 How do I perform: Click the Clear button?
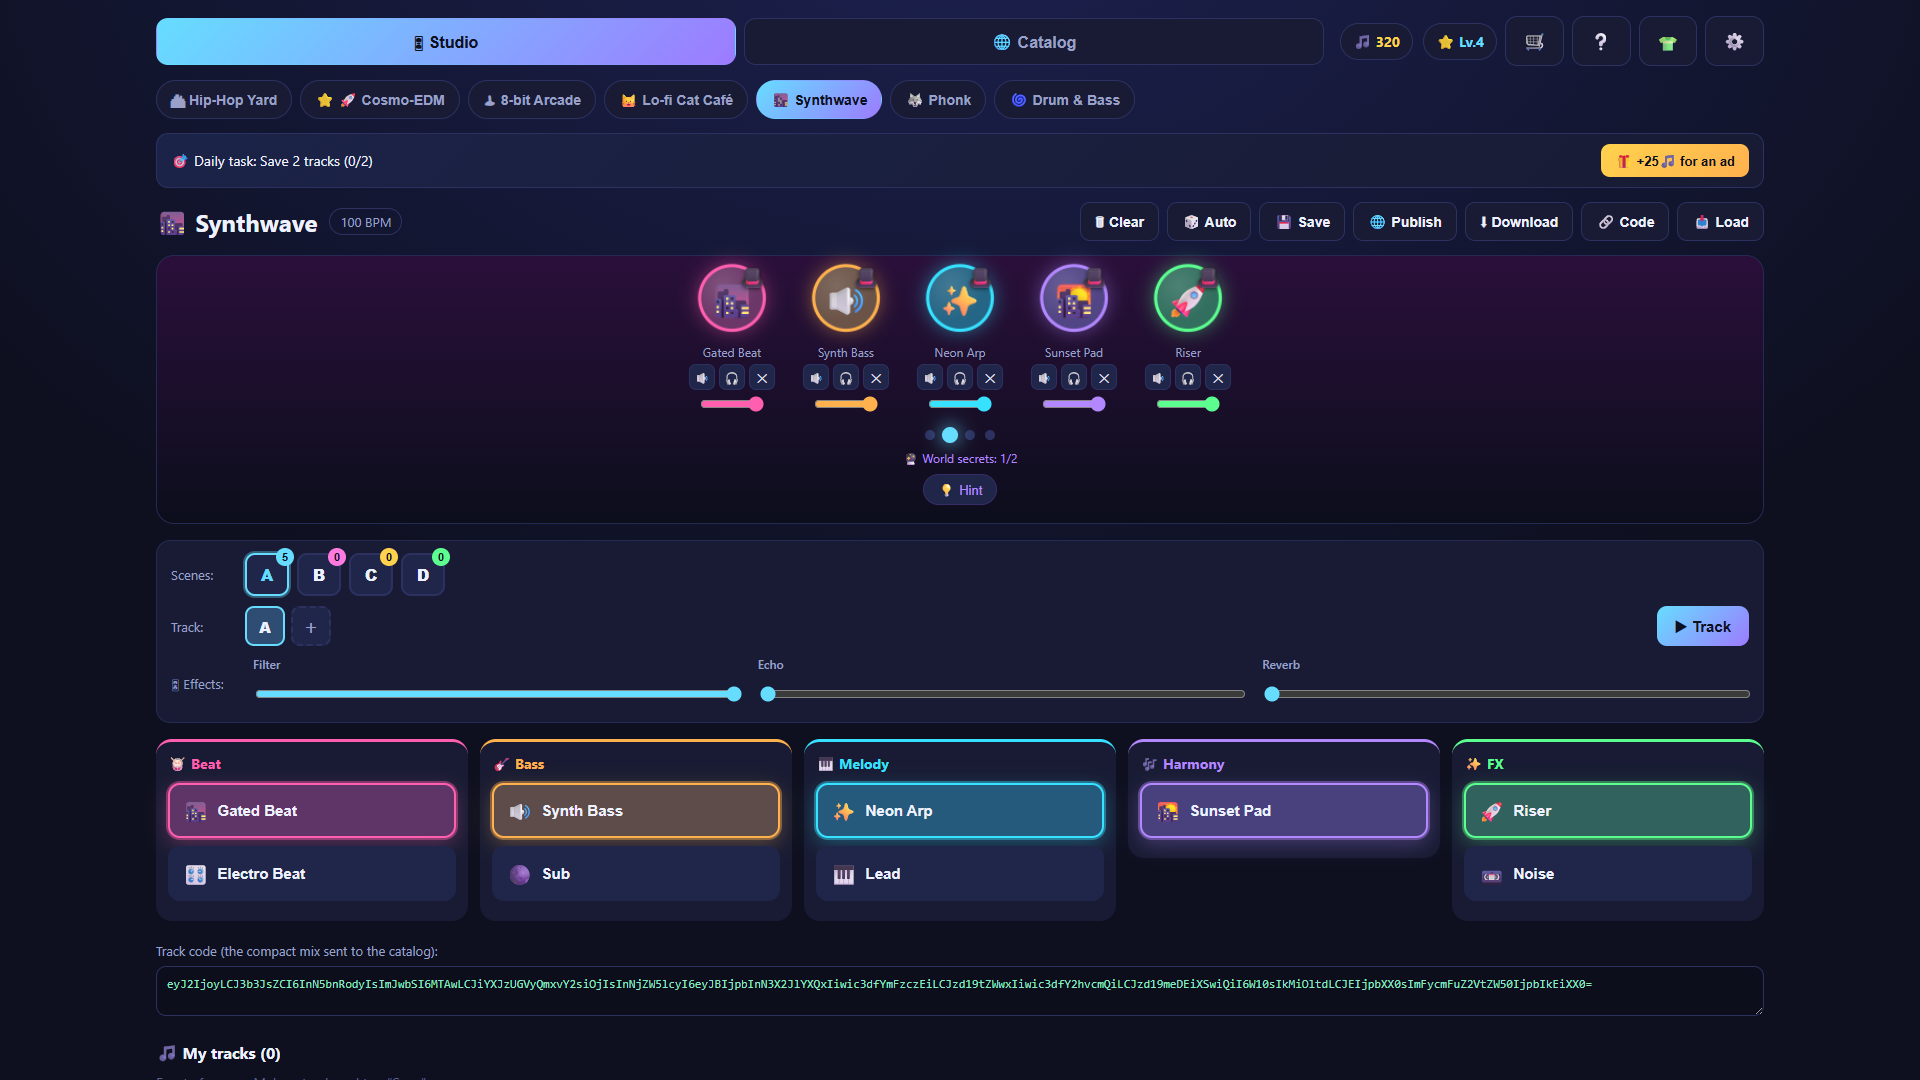pyautogui.click(x=1119, y=222)
